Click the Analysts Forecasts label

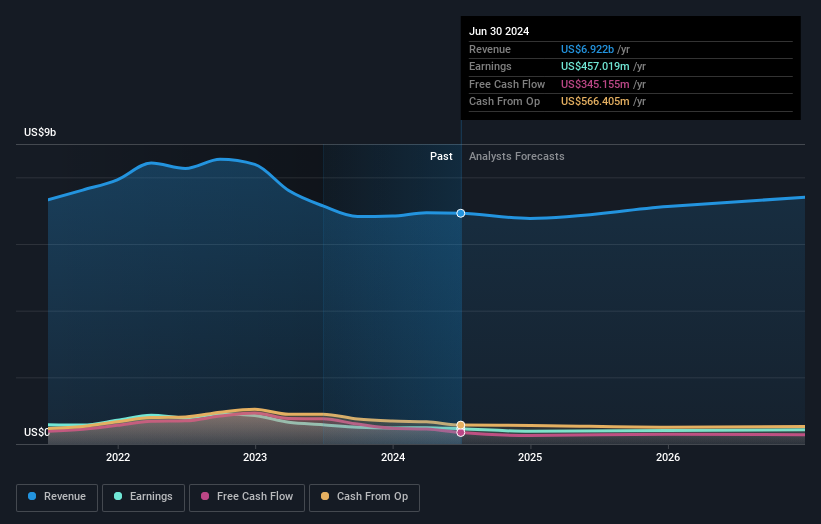pyautogui.click(x=517, y=157)
